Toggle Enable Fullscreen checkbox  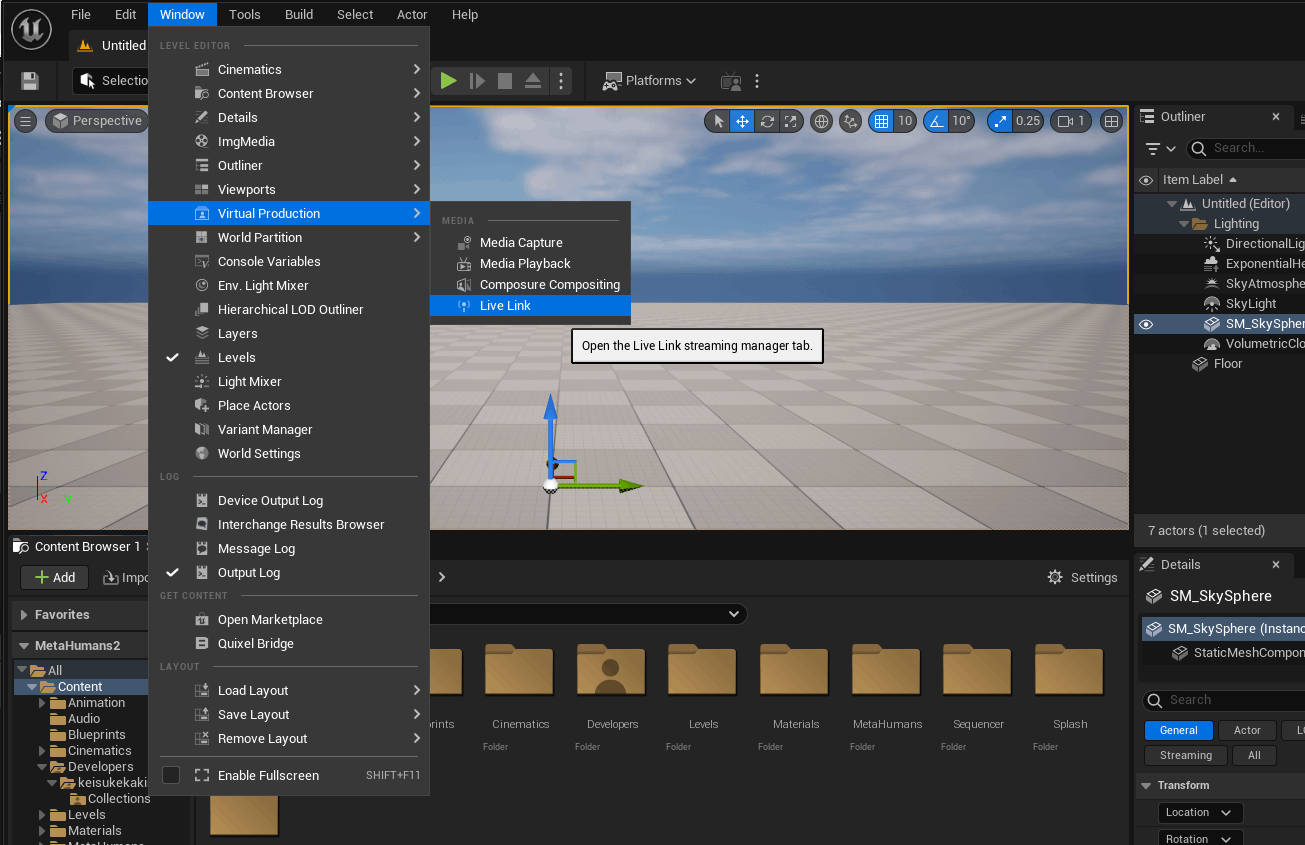point(171,775)
